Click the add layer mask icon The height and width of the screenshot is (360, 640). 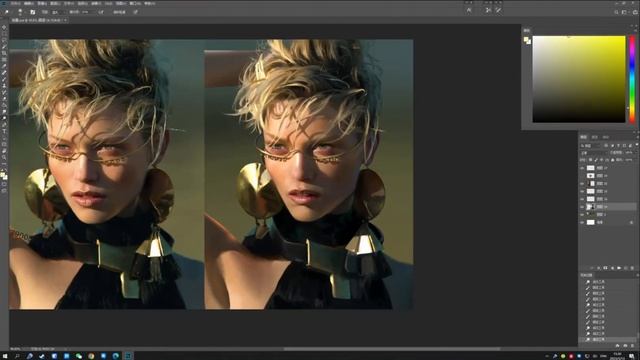click(x=605, y=268)
